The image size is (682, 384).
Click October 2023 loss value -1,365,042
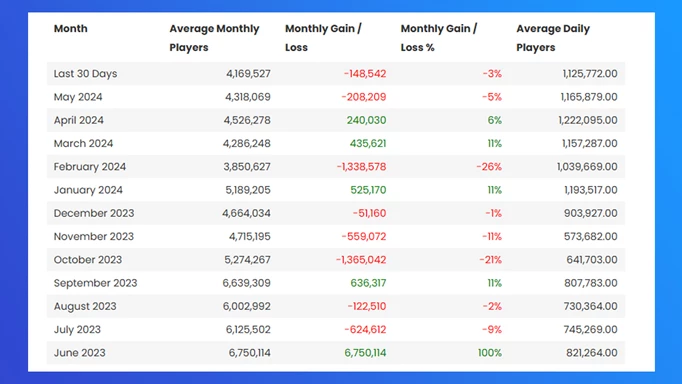[361, 260]
